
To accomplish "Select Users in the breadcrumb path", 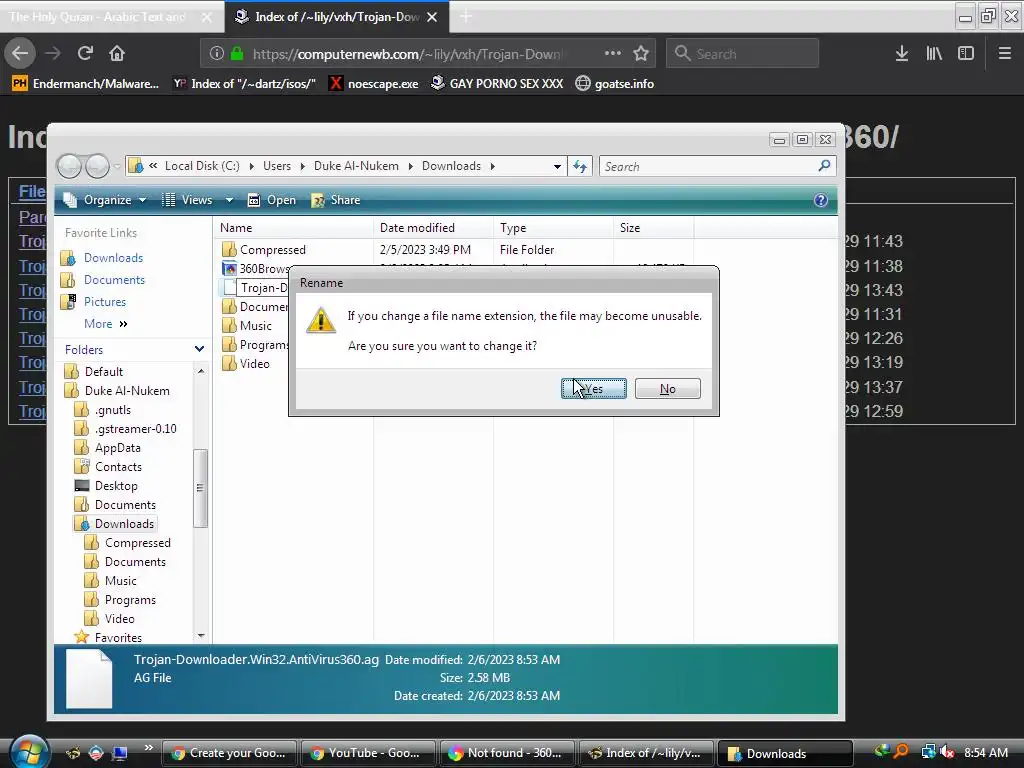I will pos(277,166).
